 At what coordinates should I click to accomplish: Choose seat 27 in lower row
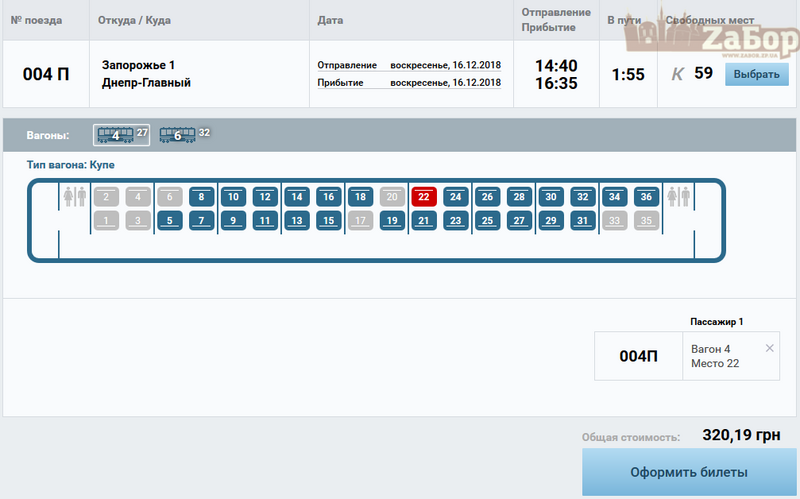(519, 220)
